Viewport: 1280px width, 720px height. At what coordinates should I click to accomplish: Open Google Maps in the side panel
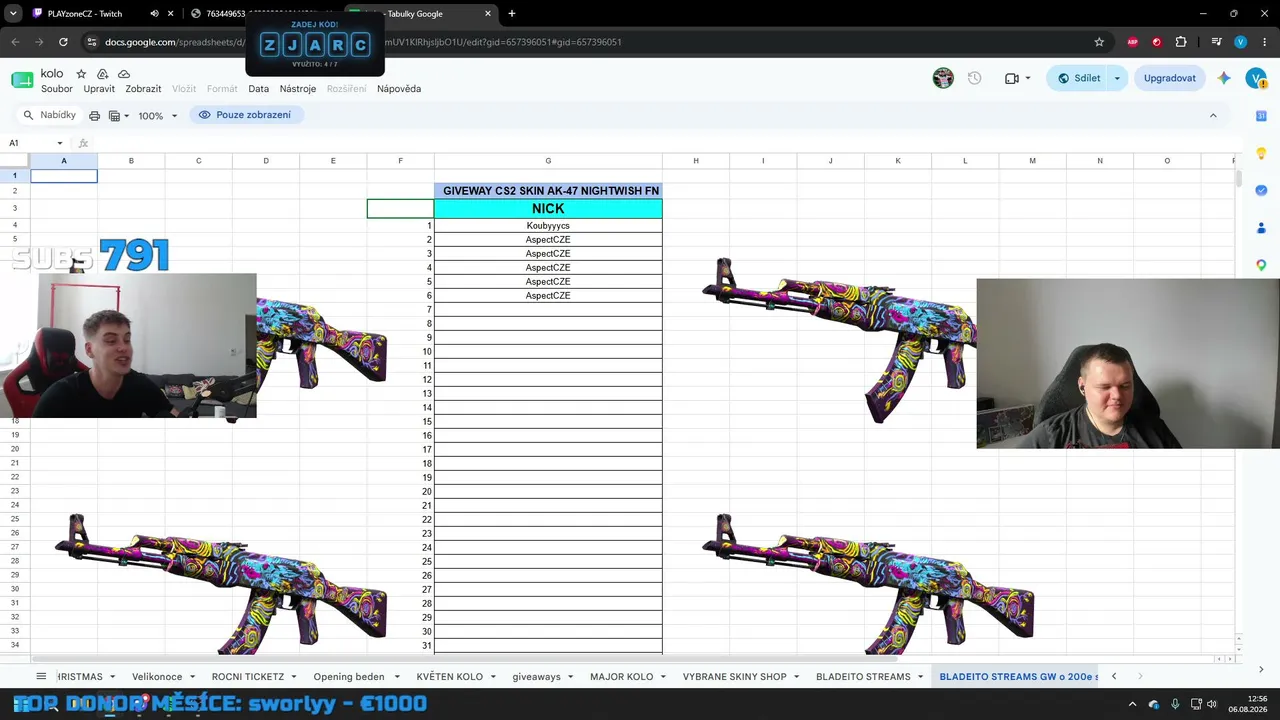(x=1261, y=265)
